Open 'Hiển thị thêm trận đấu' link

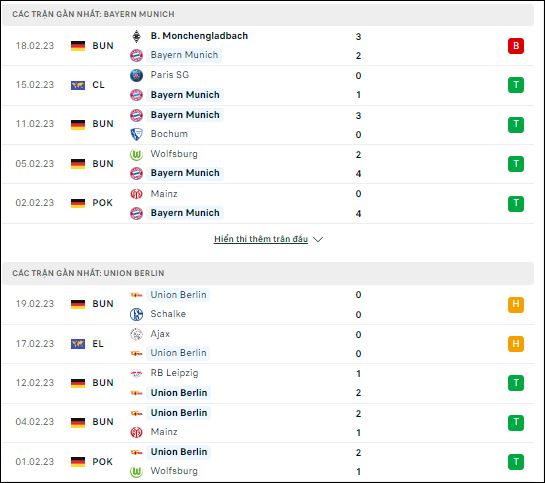tap(261, 239)
